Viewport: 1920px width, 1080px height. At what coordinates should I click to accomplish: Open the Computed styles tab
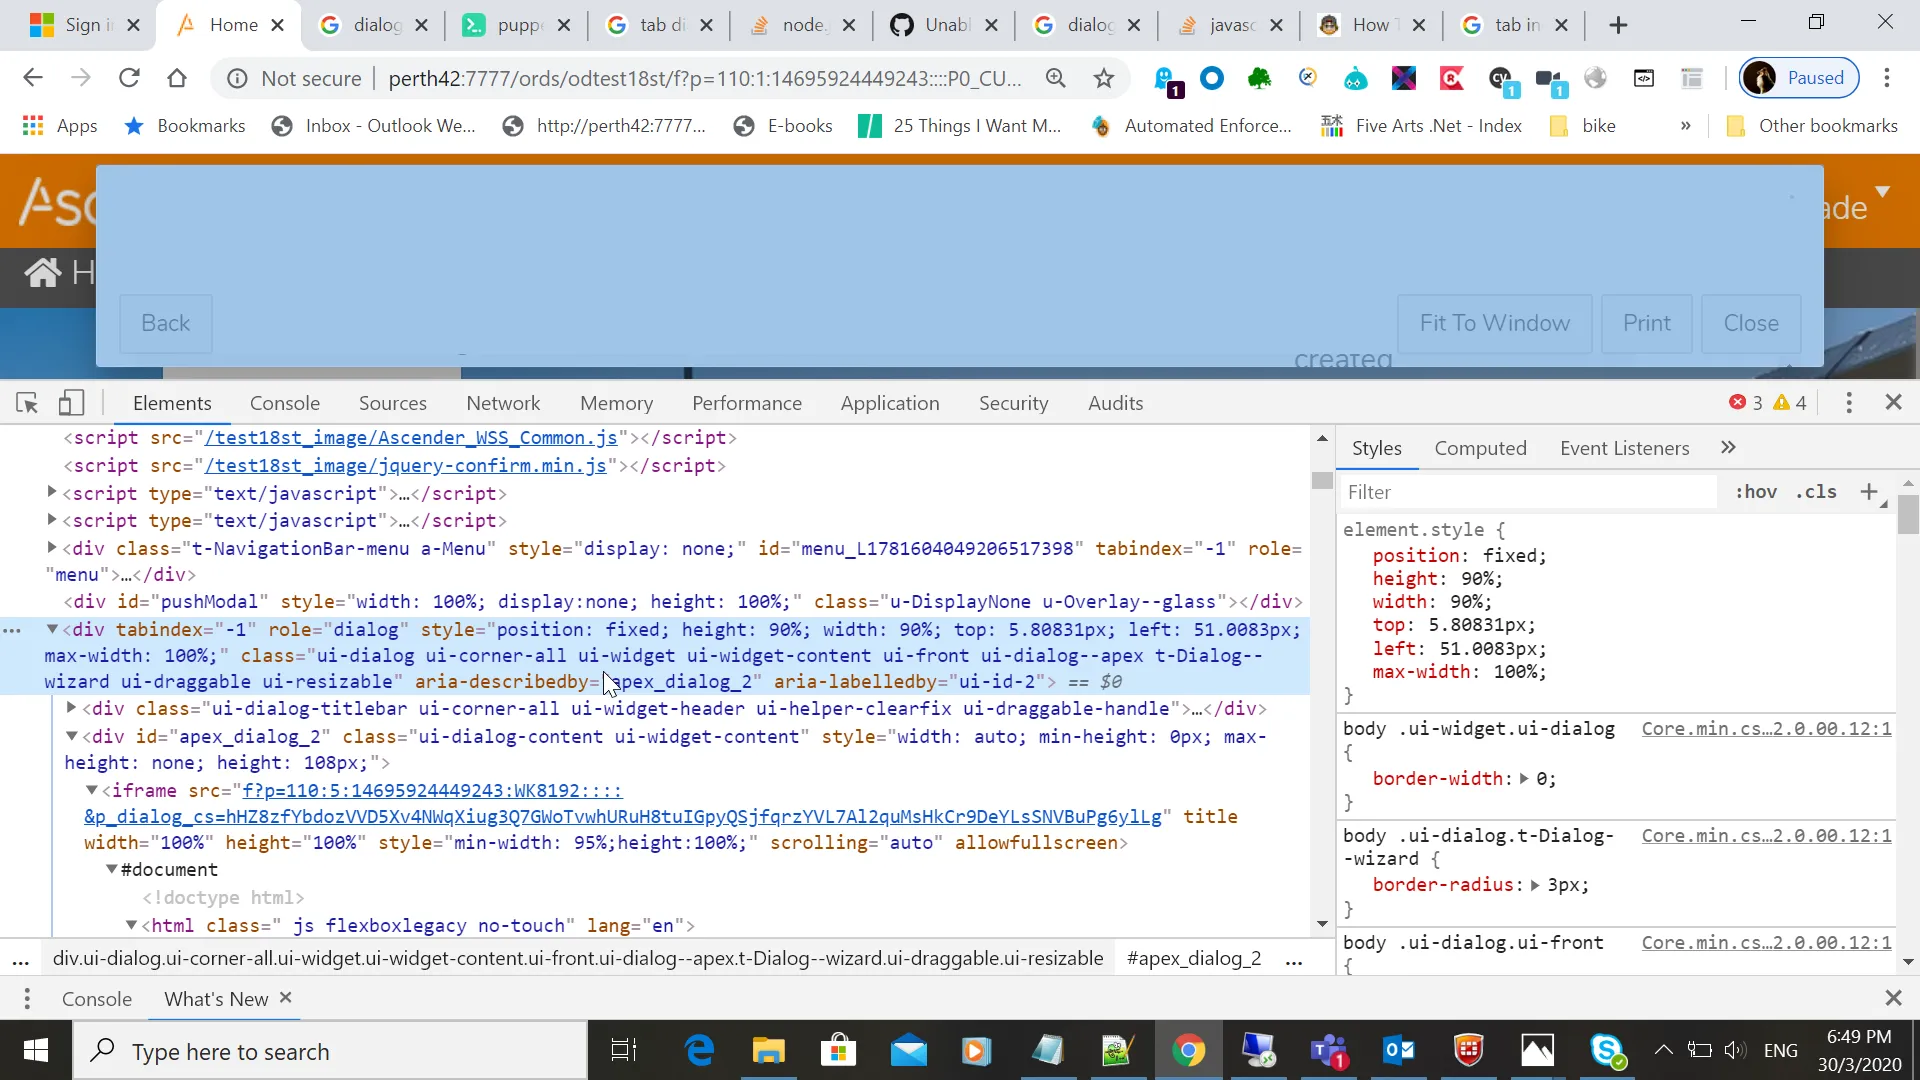click(1480, 448)
